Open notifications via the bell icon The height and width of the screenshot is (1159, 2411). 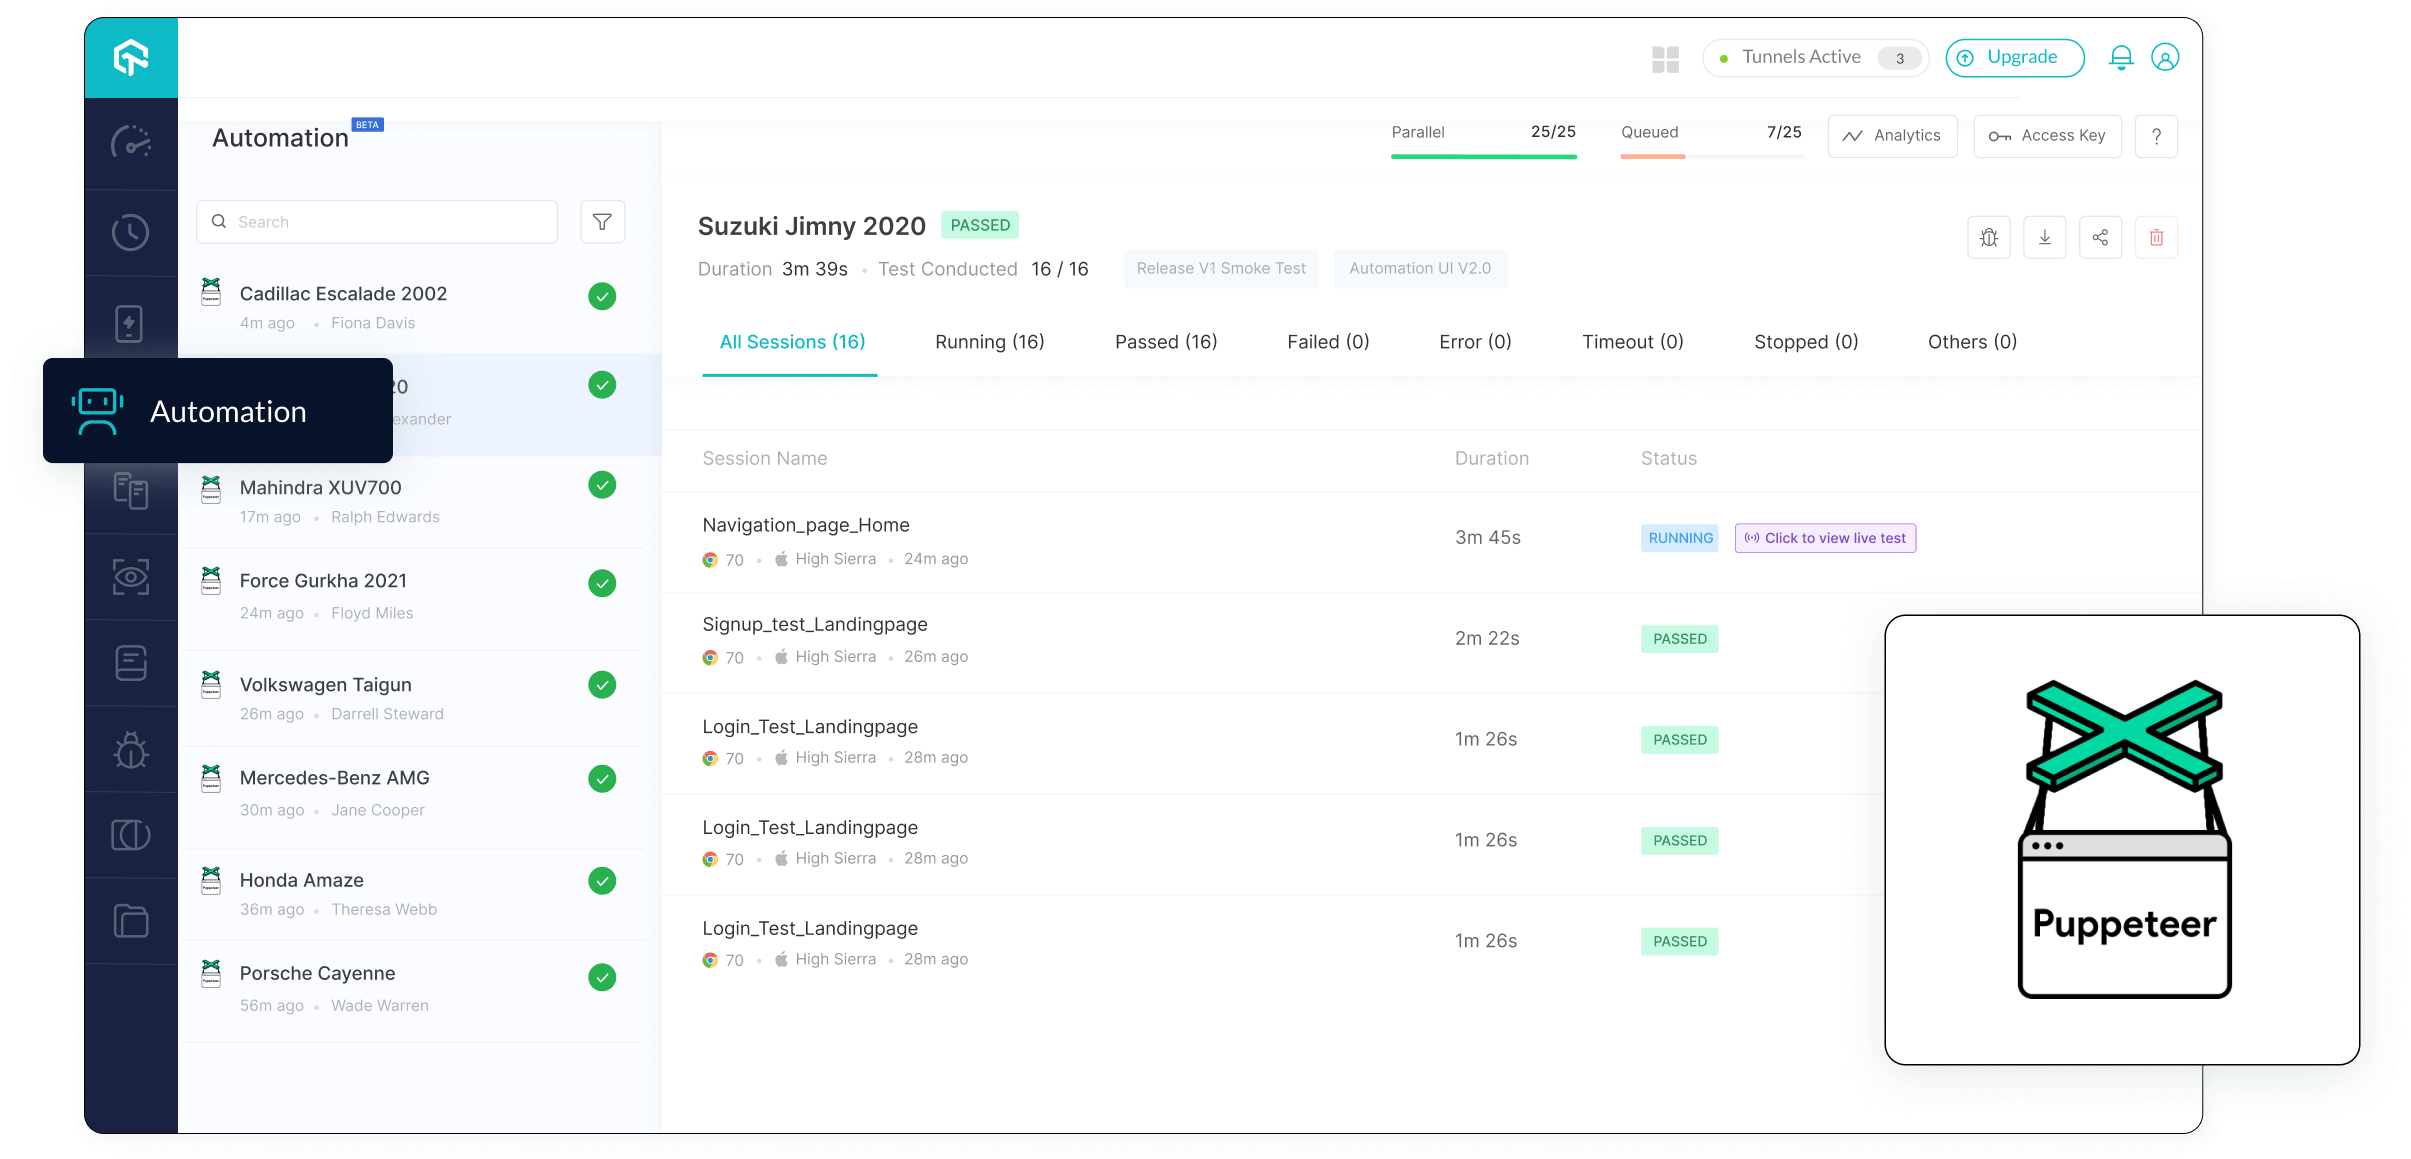(x=2120, y=57)
